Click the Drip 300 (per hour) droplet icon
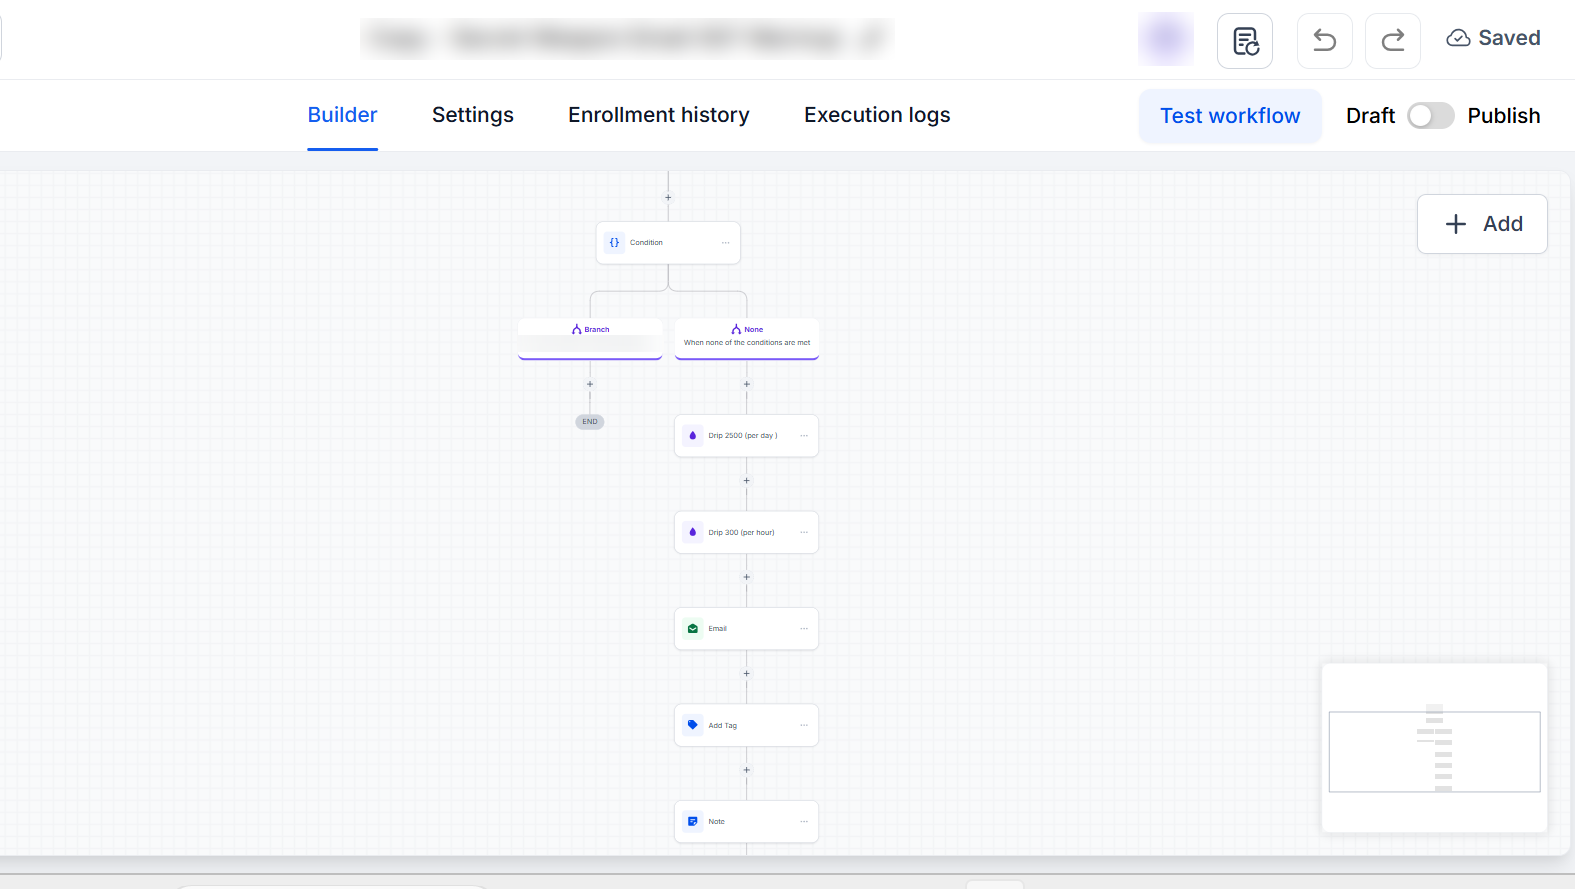The height and width of the screenshot is (889, 1575). click(x=693, y=533)
